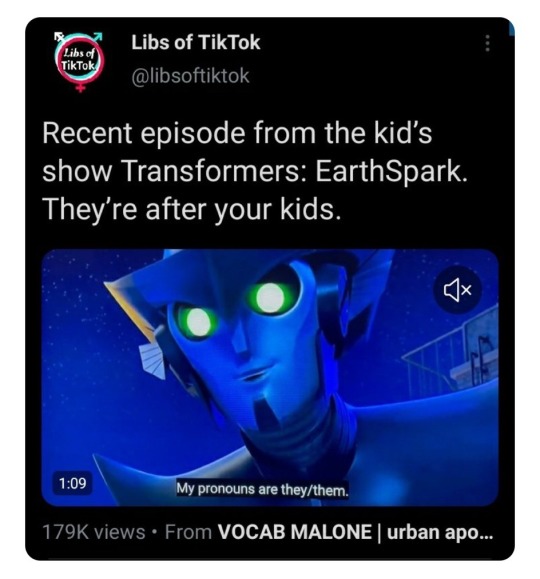Click the Libs of TikTok display name
This screenshot has width=540, height=579.
click(196, 42)
